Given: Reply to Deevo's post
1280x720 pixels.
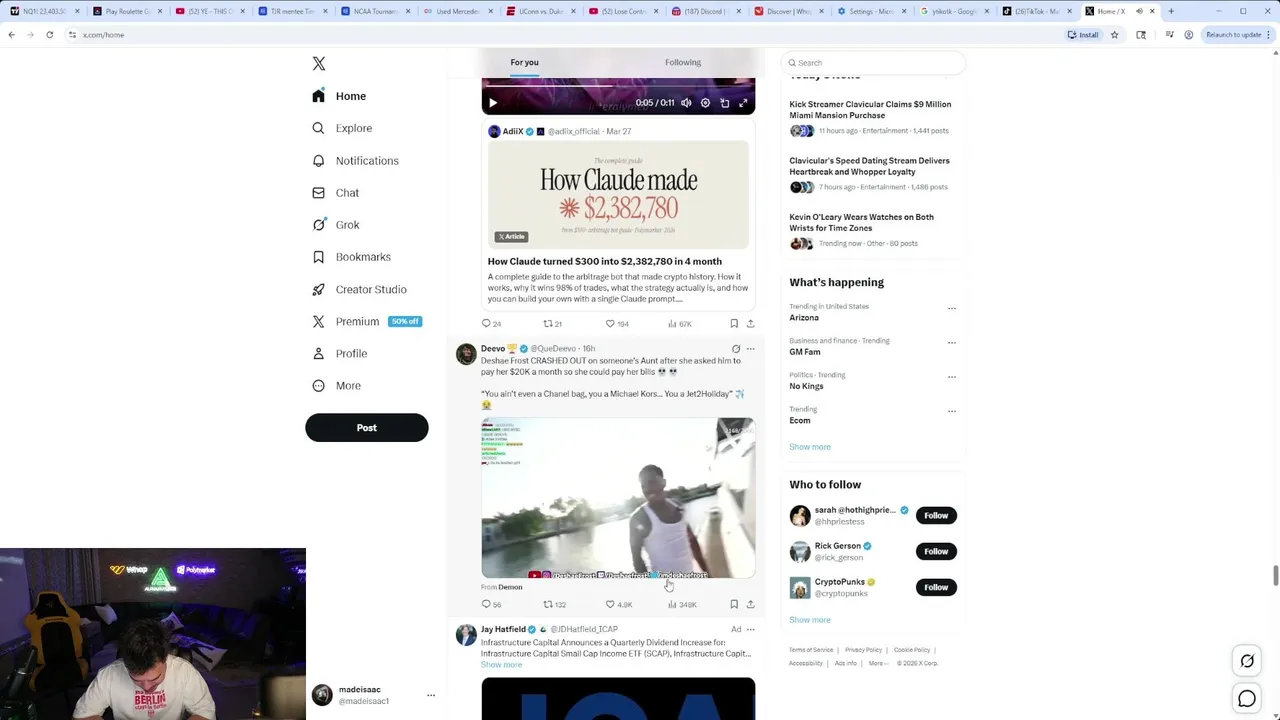Looking at the screenshot, I should [491, 604].
